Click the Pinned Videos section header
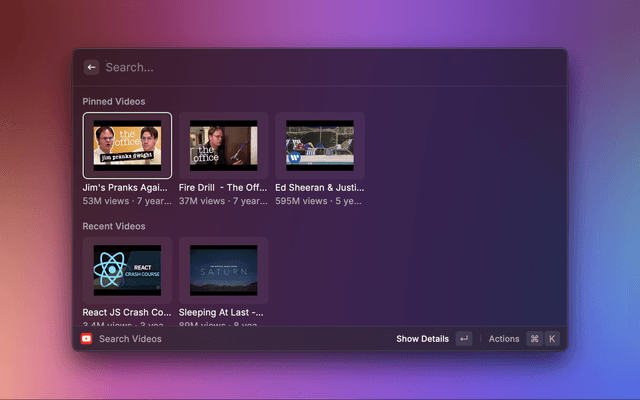This screenshot has width=640, height=400. pos(113,101)
